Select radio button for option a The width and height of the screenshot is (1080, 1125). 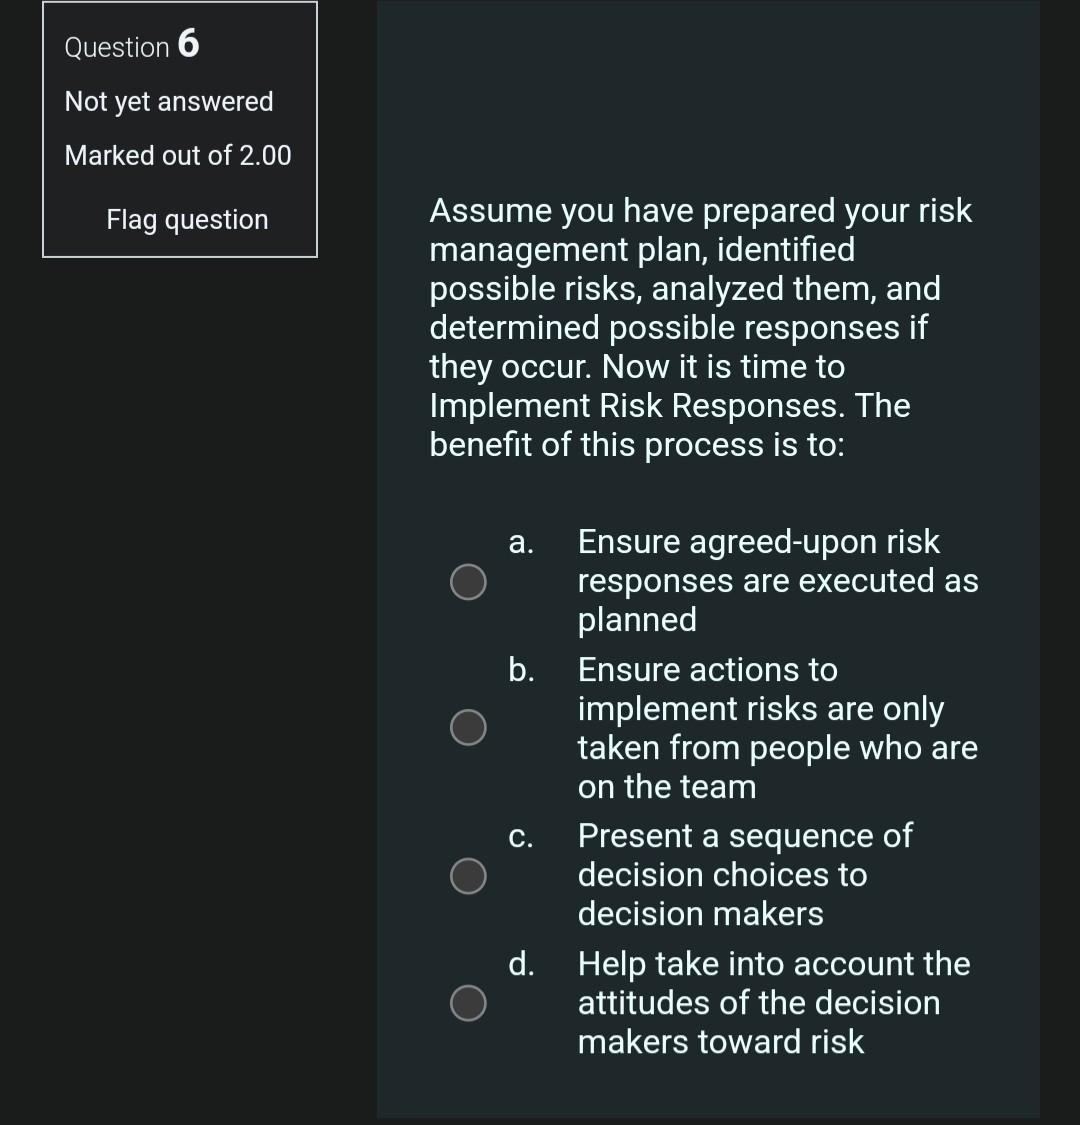(468, 581)
